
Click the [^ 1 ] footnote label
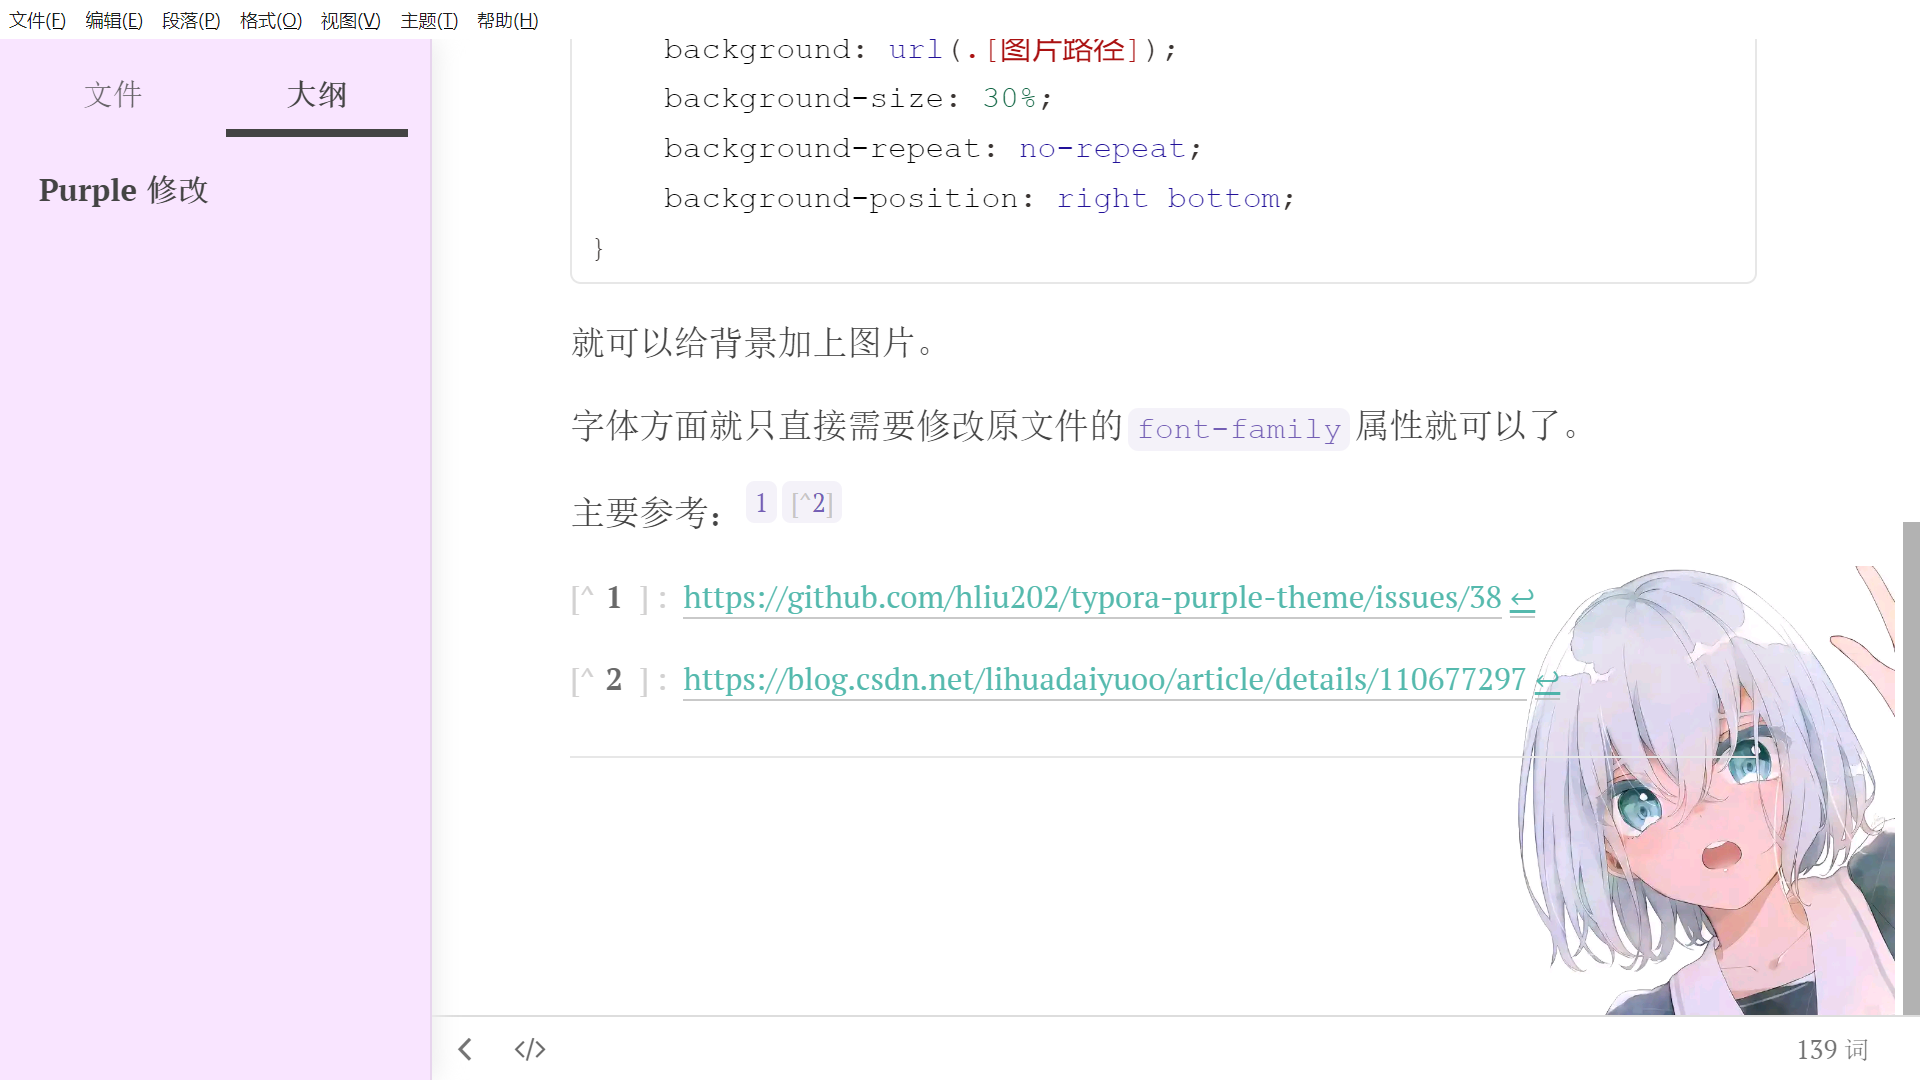(x=611, y=599)
